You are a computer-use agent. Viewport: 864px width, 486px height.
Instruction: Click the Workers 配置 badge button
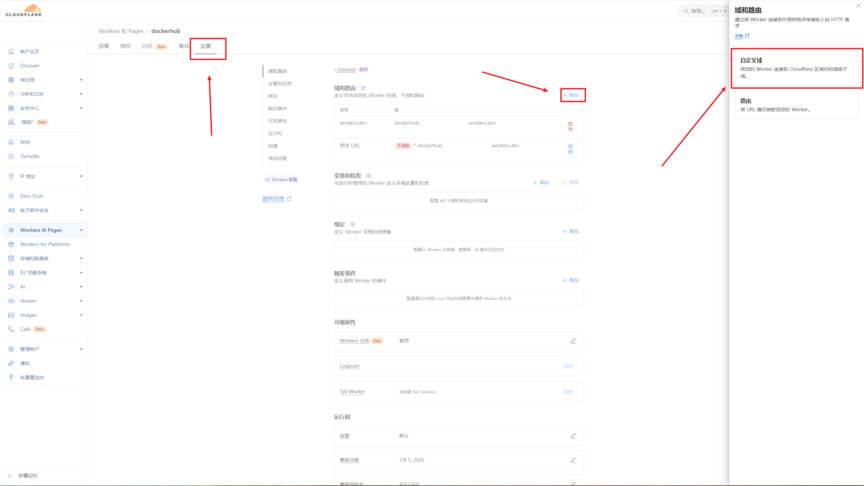pos(282,180)
